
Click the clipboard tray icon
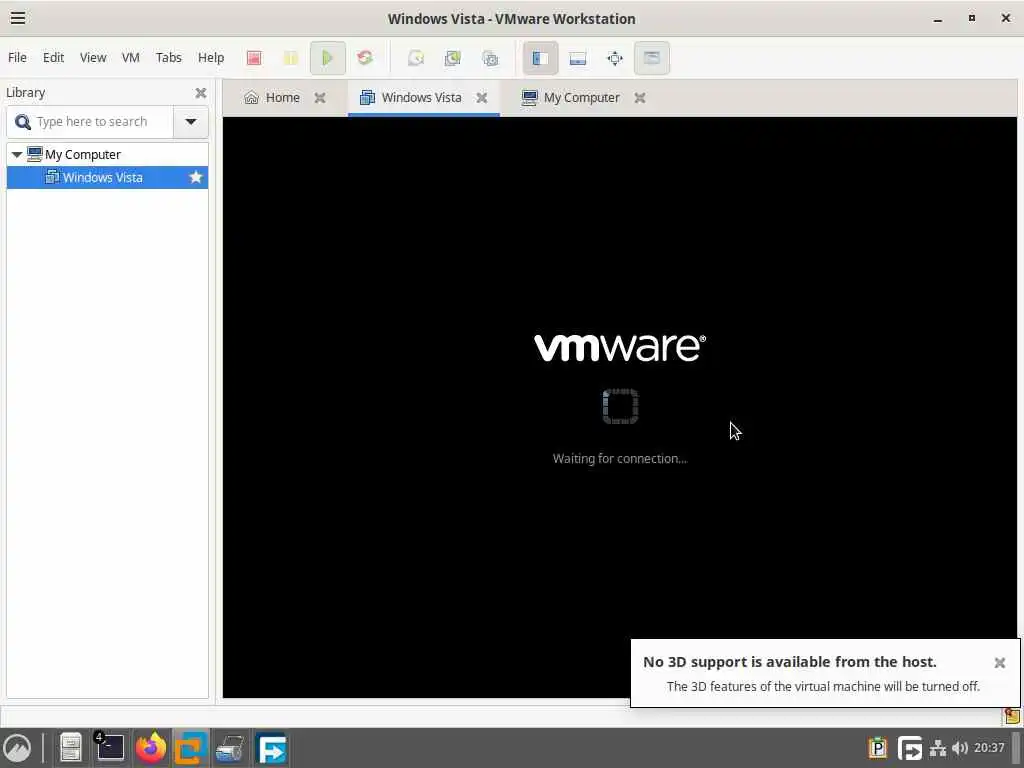(878, 748)
